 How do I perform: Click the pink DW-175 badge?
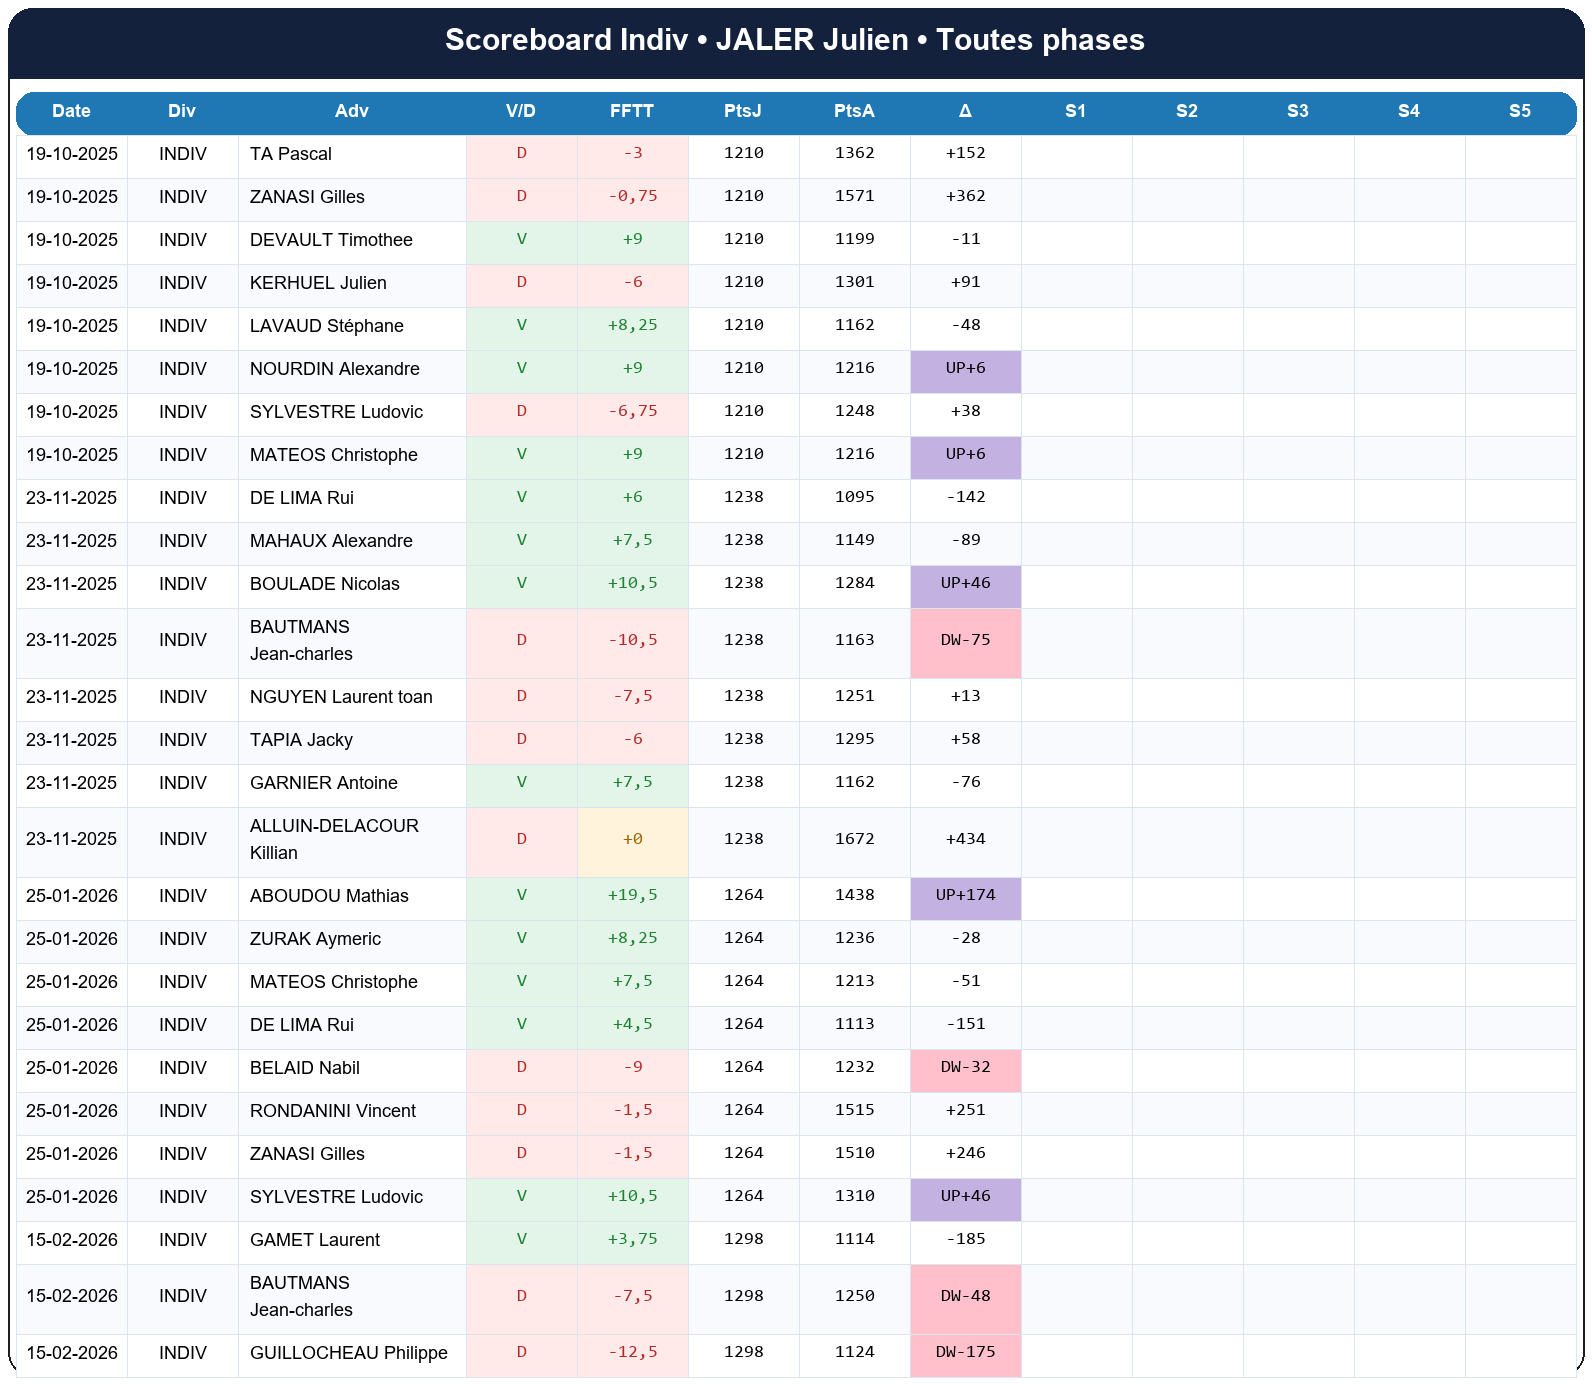(x=965, y=1353)
